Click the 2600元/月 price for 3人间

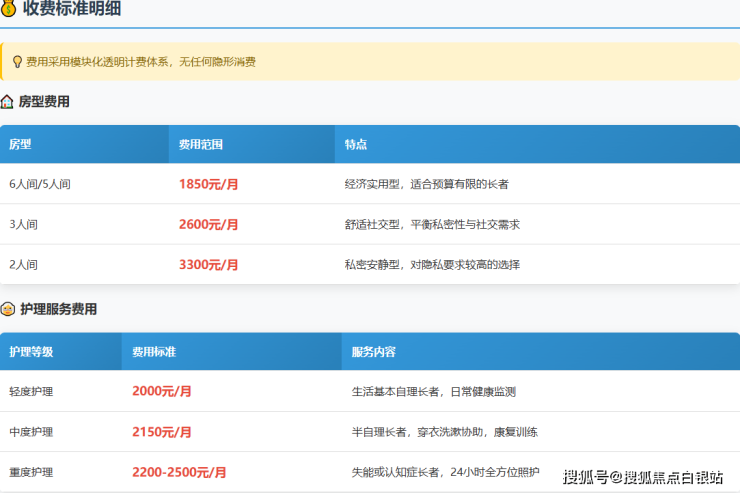(208, 225)
